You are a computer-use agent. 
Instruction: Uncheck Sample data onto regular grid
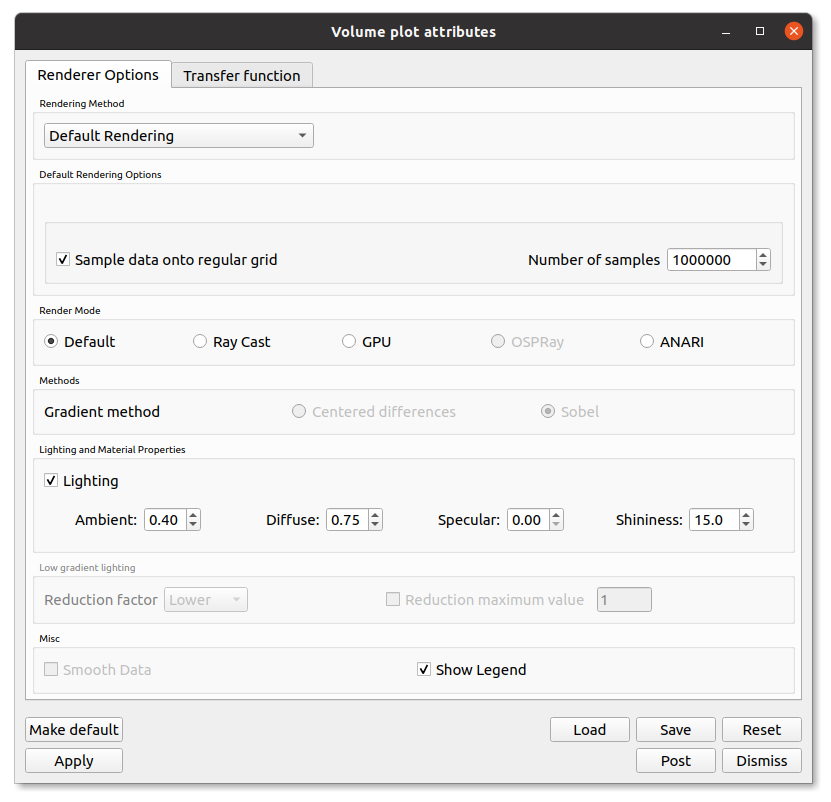point(63,259)
